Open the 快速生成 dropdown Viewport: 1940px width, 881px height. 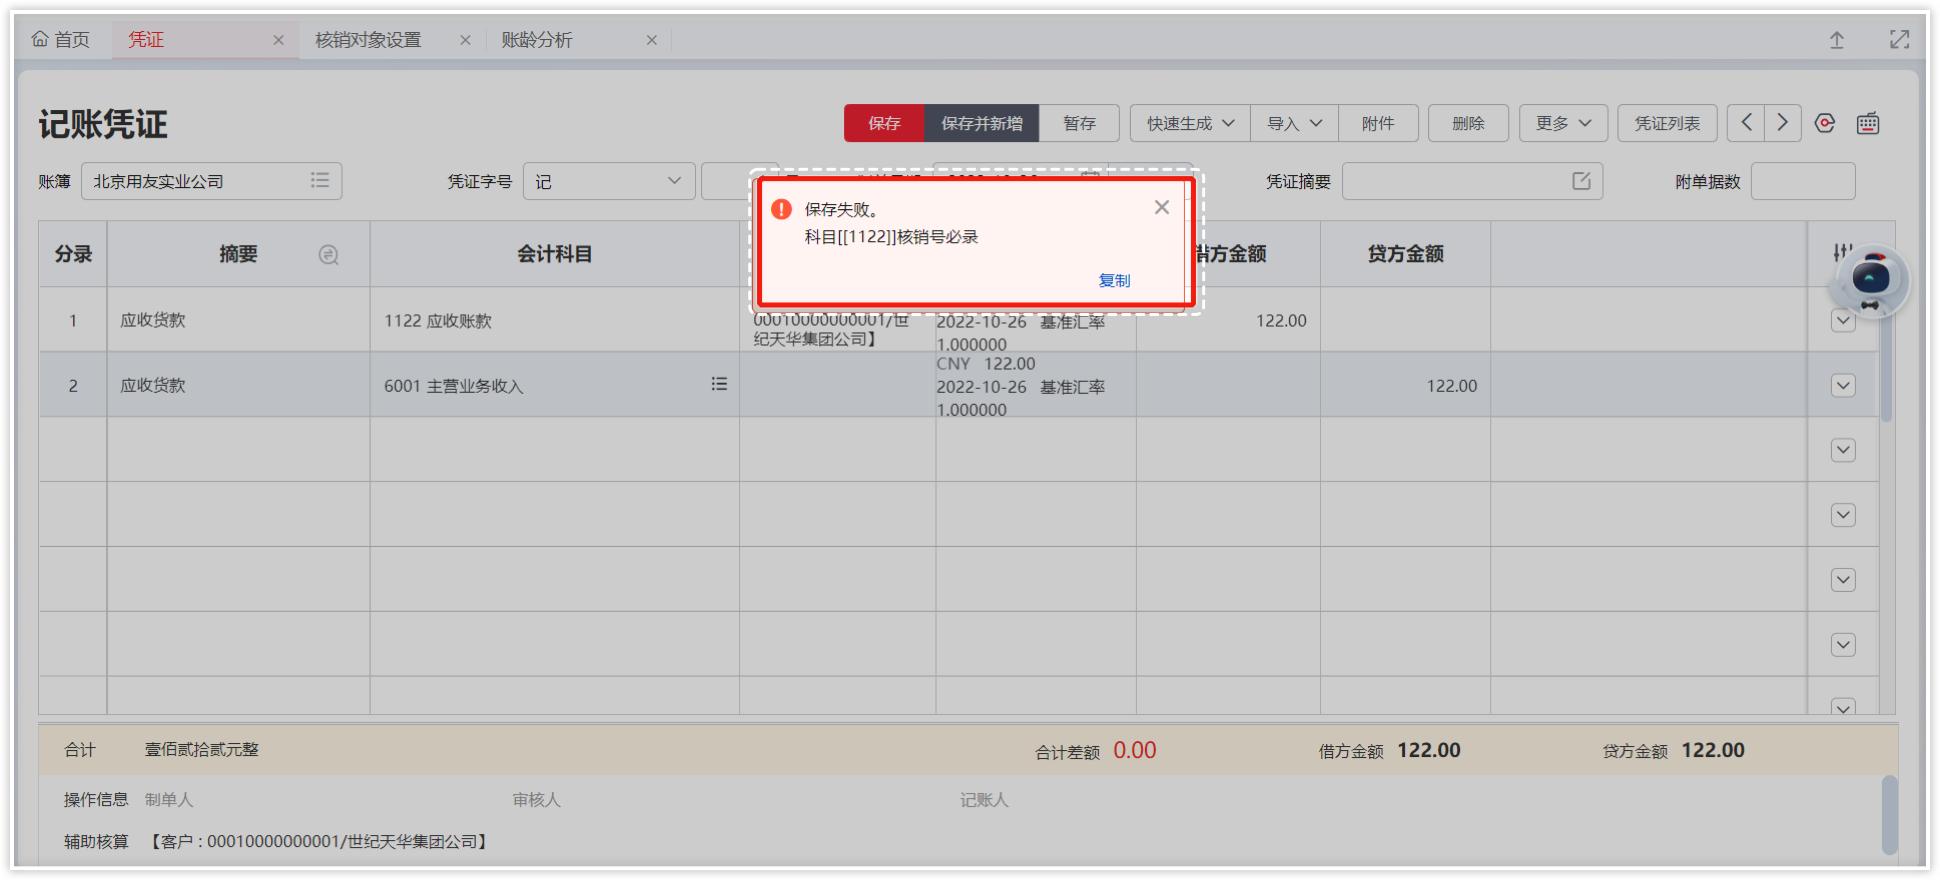1190,123
